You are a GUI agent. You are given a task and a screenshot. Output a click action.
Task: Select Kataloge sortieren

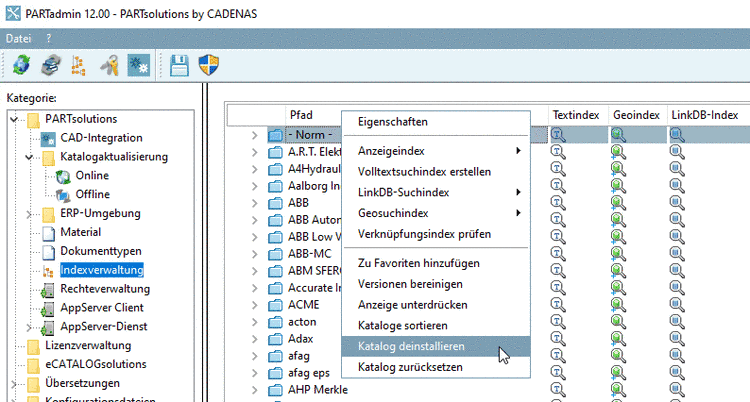tap(436, 326)
